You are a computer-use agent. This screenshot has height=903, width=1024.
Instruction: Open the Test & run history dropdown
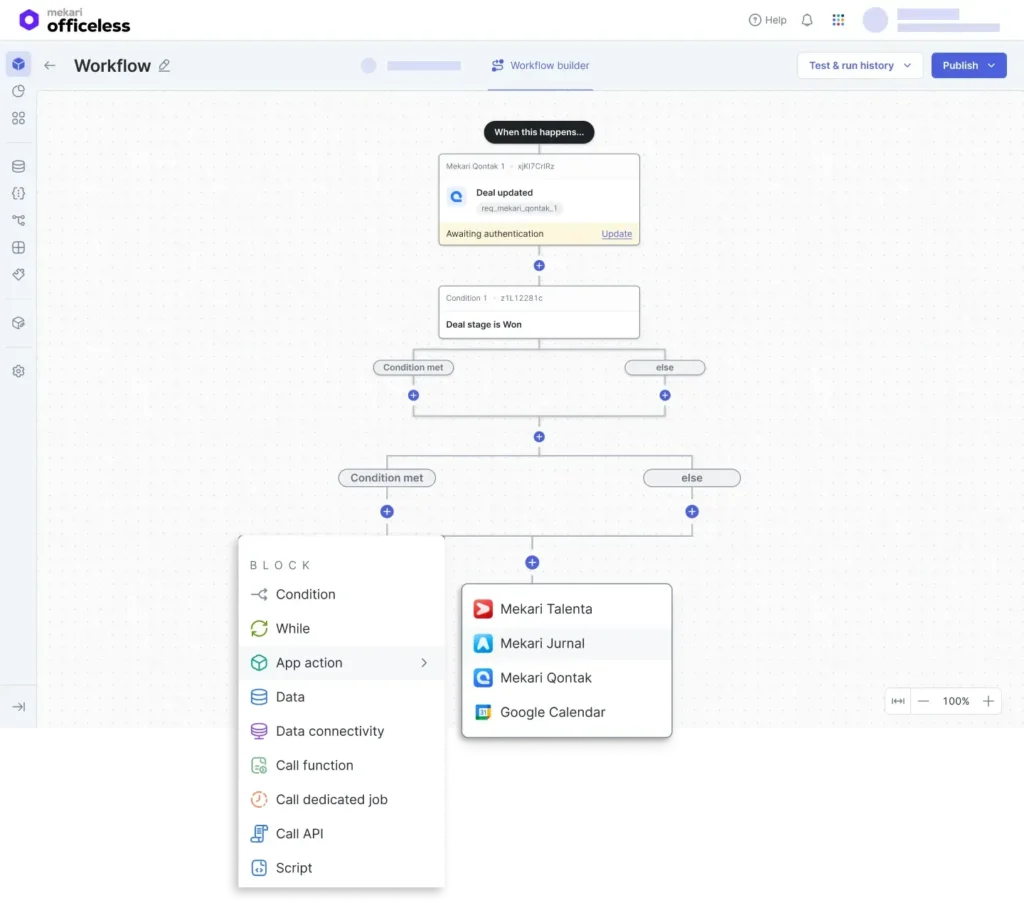tap(860, 65)
